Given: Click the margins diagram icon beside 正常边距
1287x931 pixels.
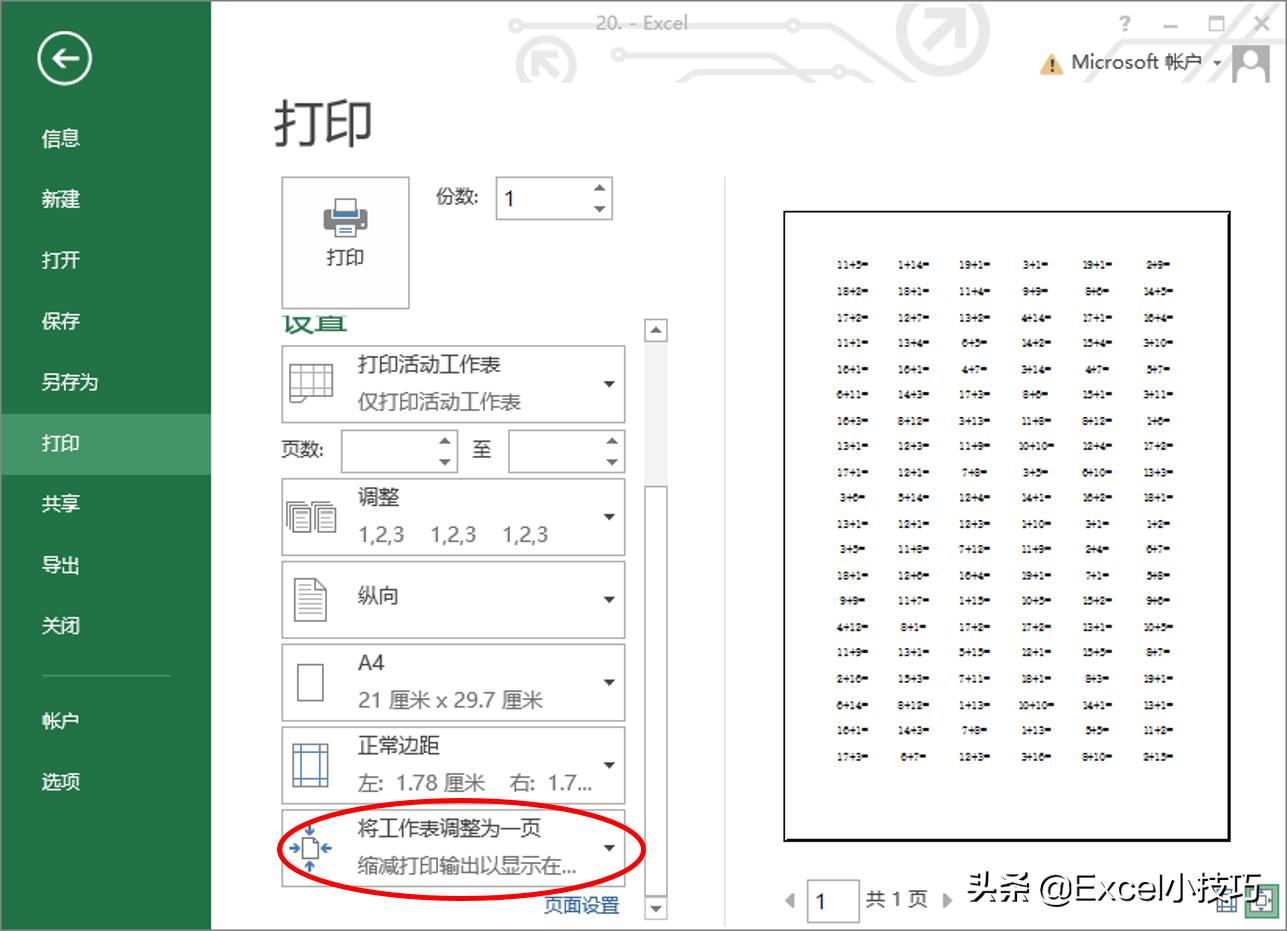Looking at the screenshot, I should pos(312,763).
